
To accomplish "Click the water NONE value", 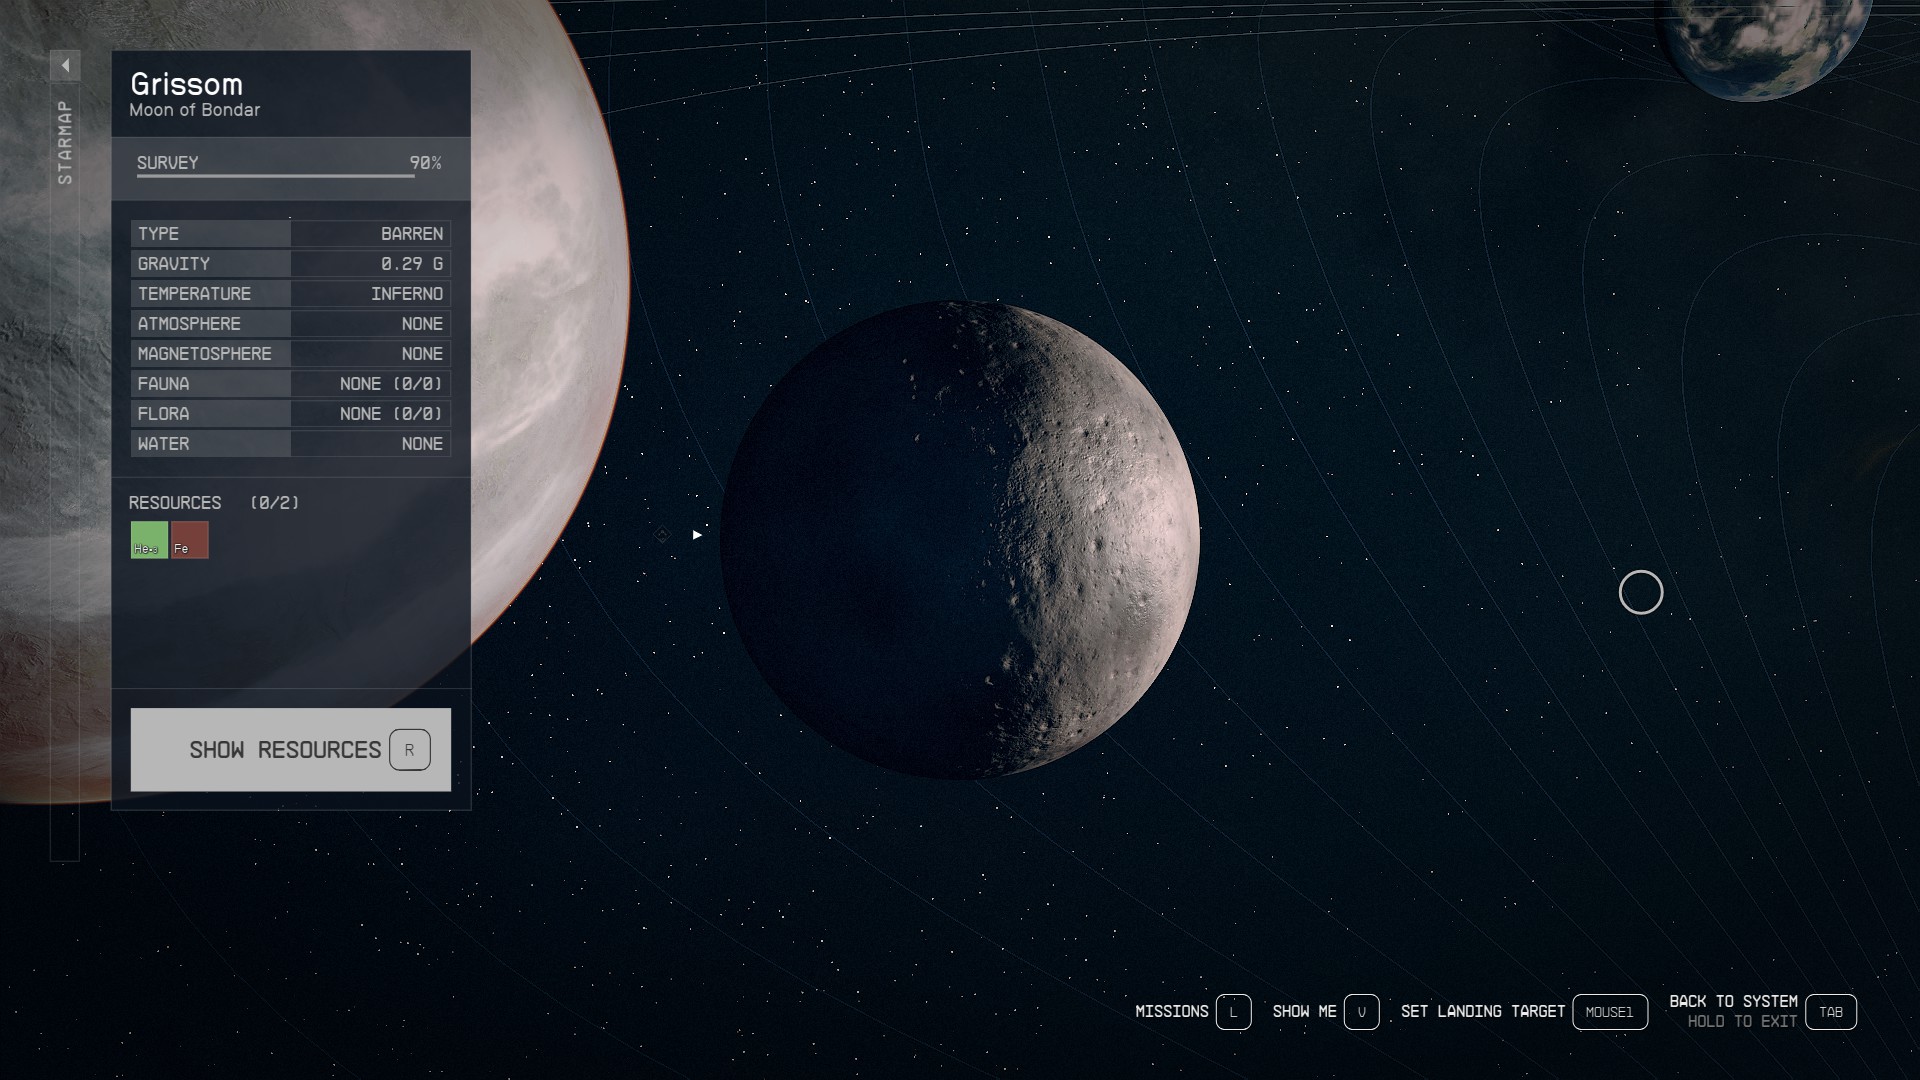I will click(422, 444).
